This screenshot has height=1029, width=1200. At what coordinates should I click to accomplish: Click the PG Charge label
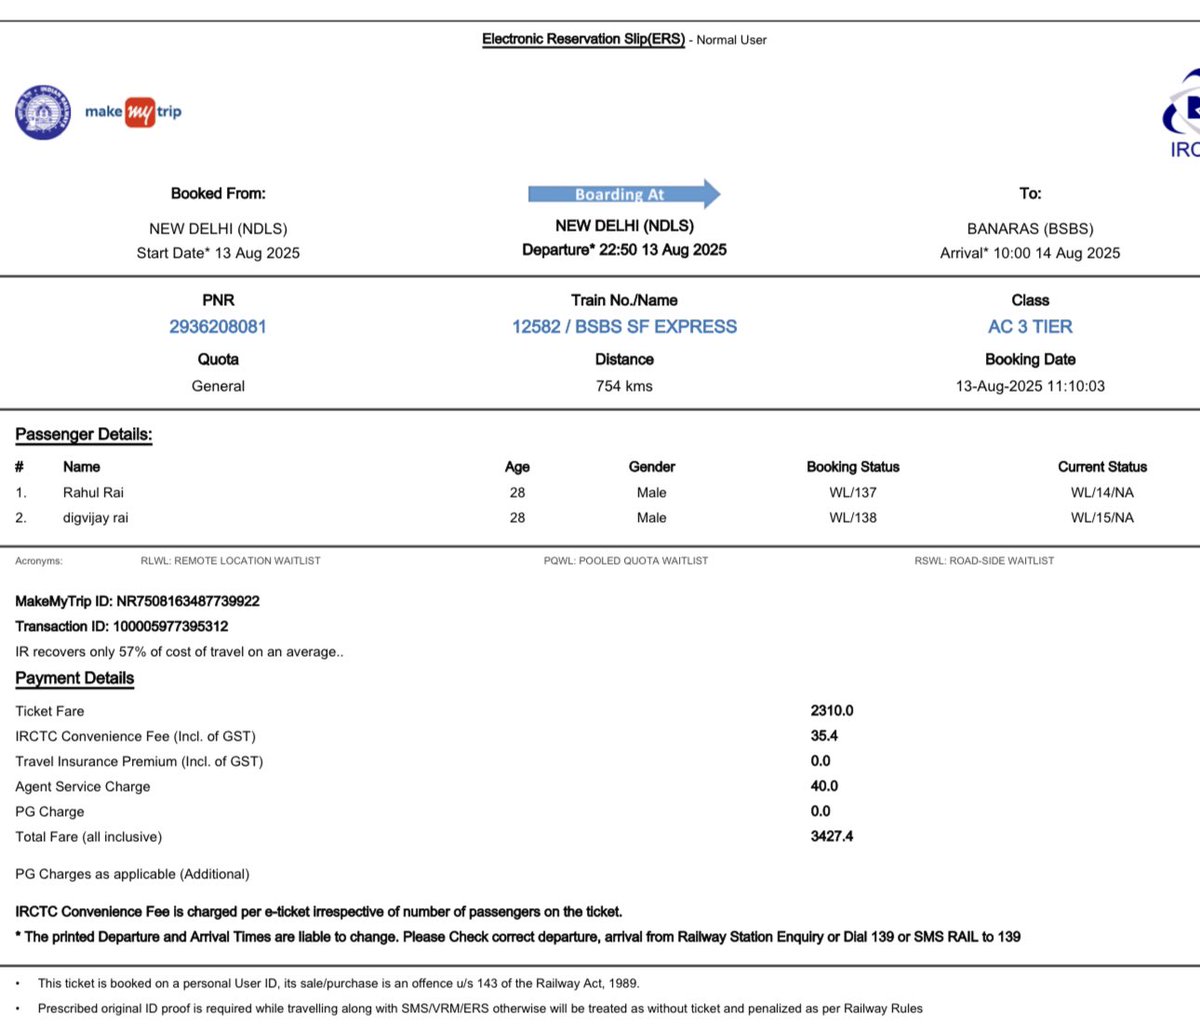click(x=50, y=812)
